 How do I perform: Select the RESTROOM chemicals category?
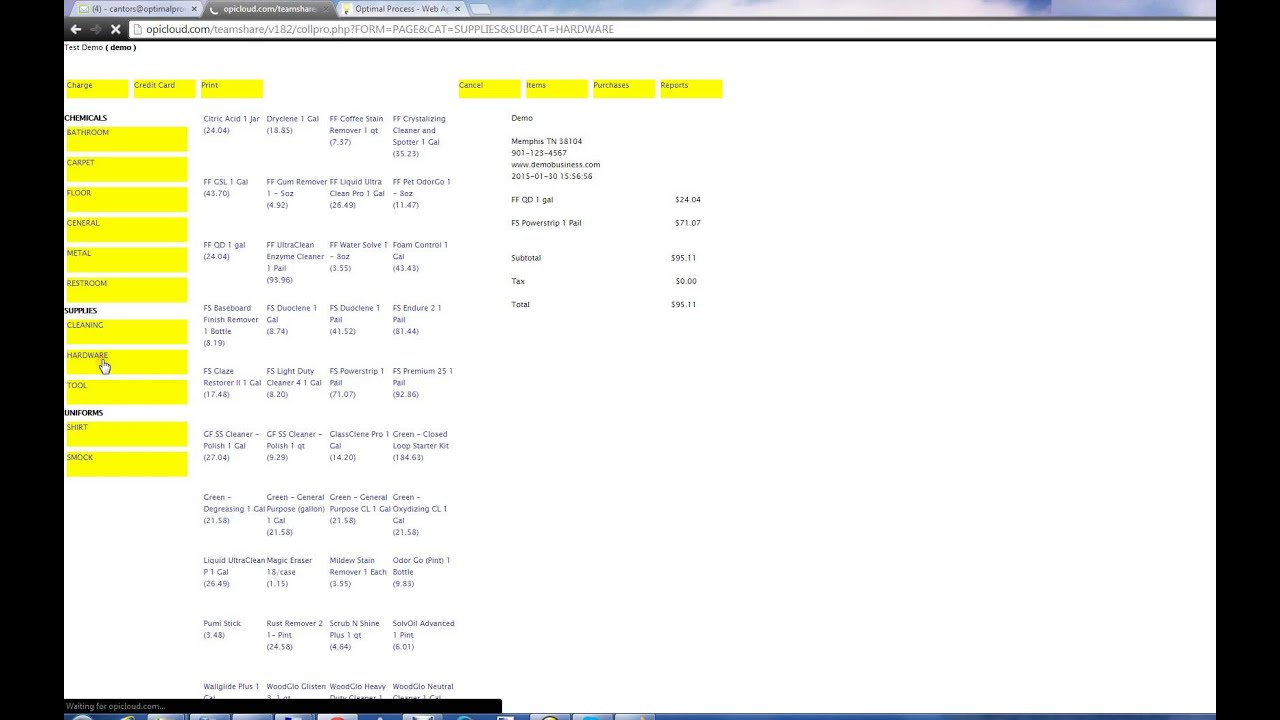tap(126, 288)
